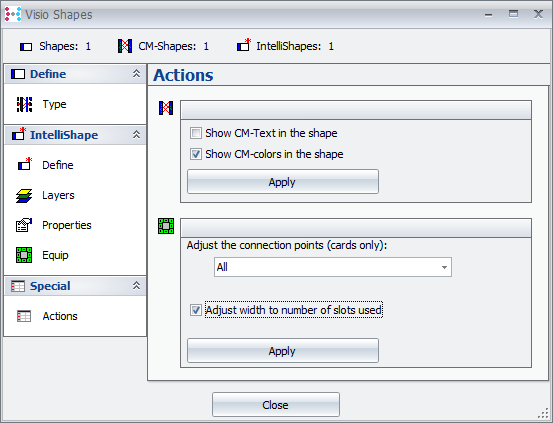Click the IntelliShapes icon in the top bar

click(244, 45)
